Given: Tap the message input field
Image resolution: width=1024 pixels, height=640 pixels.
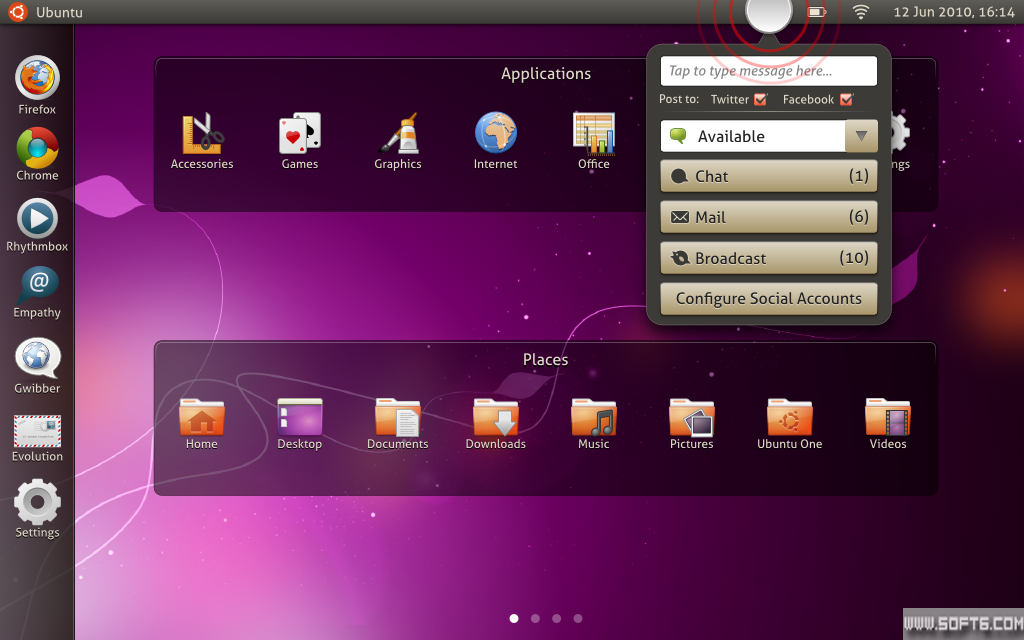Looking at the screenshot, I should 769,71.
